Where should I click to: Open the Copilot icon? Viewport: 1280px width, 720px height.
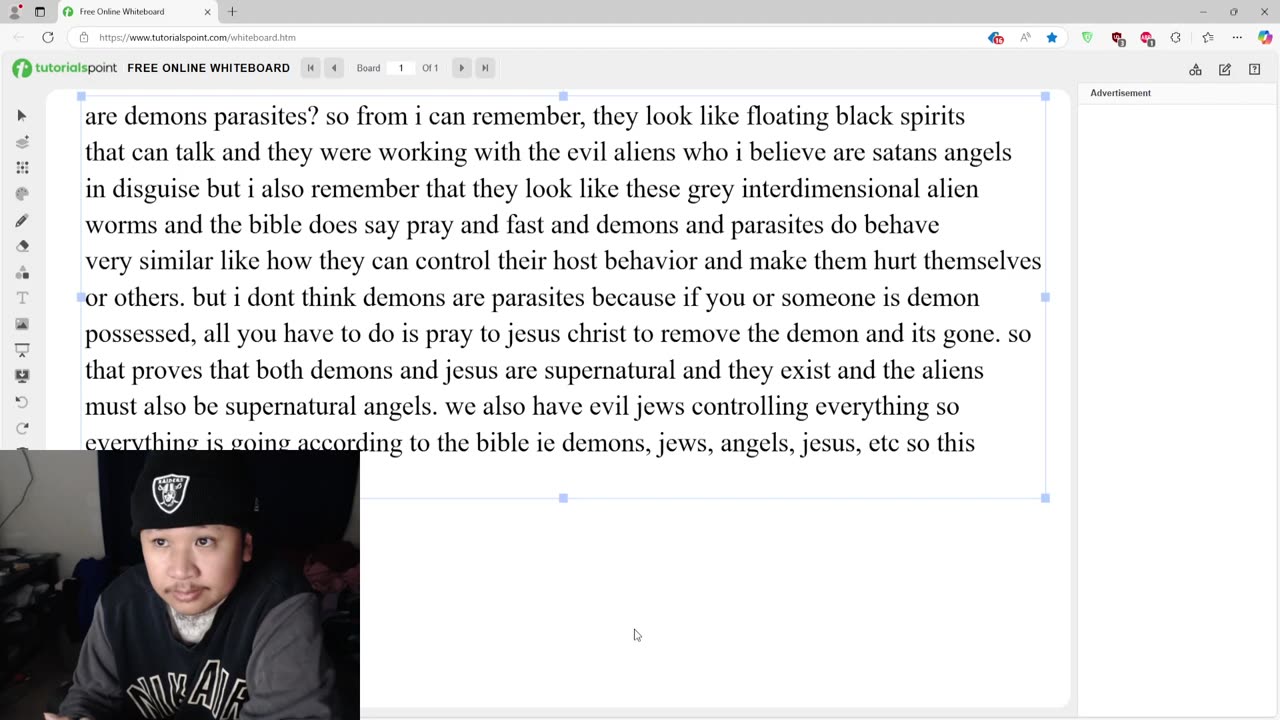1265,37
